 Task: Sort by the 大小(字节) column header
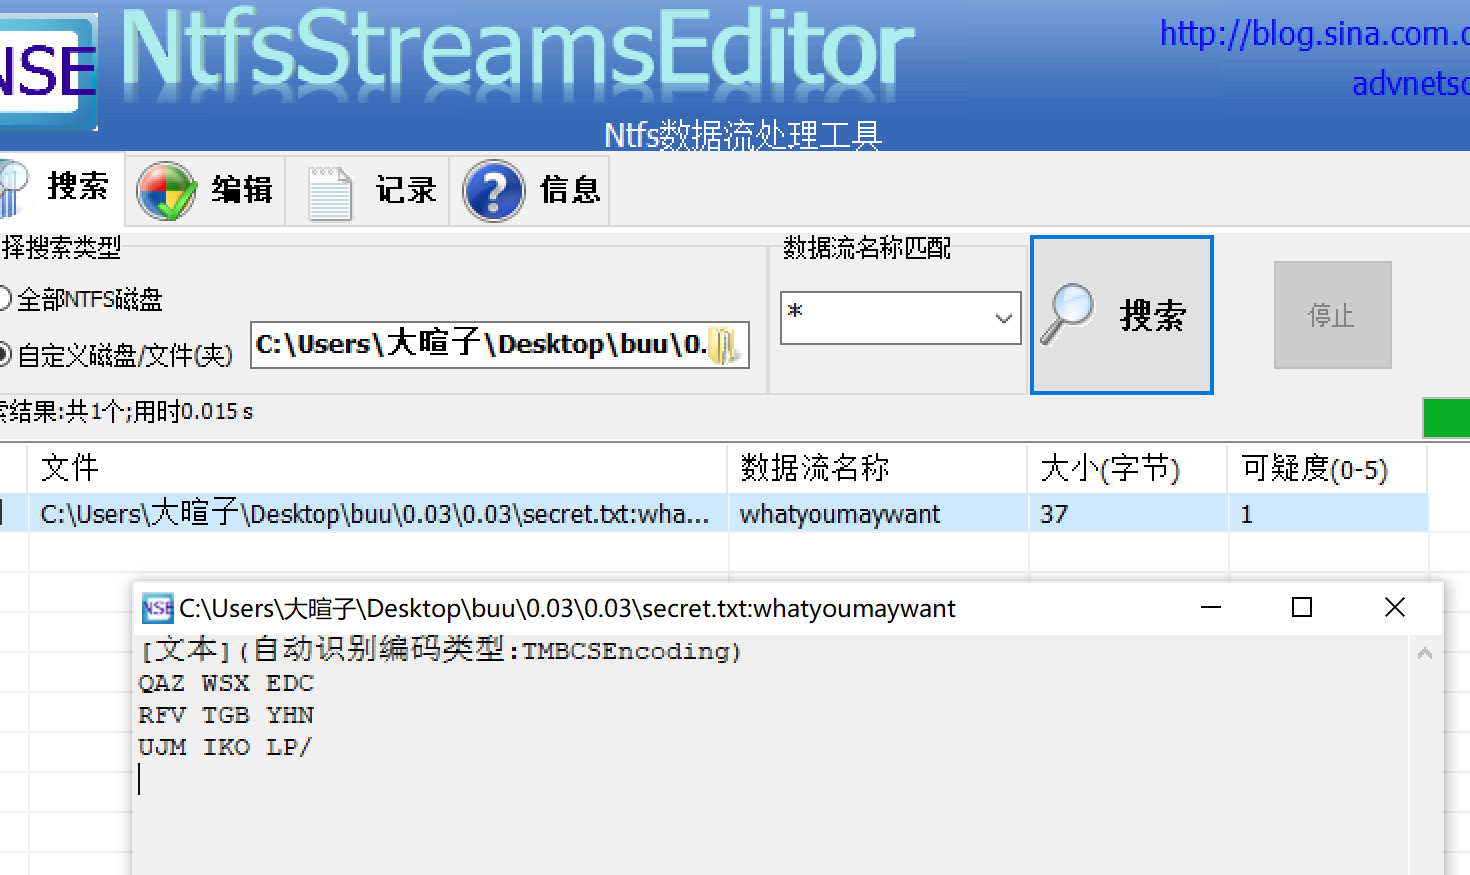pos(1127,468)
